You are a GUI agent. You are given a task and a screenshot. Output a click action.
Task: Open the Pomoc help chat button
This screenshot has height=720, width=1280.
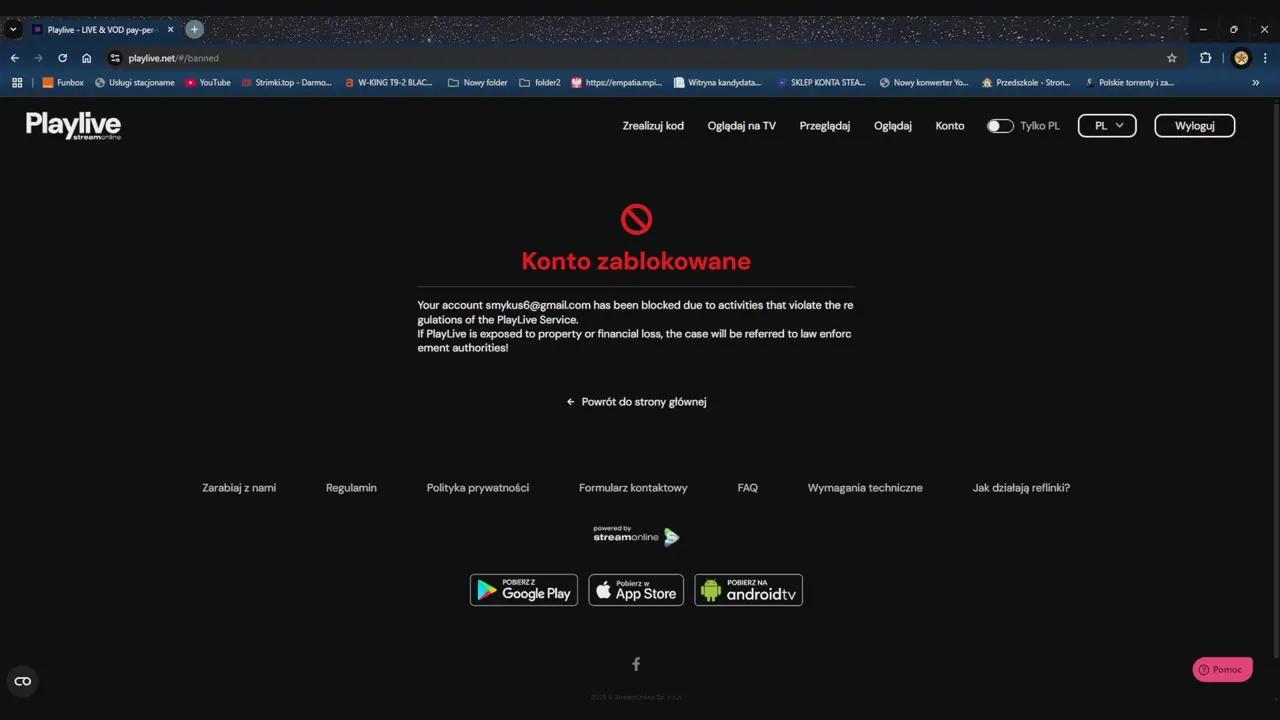1222,670
